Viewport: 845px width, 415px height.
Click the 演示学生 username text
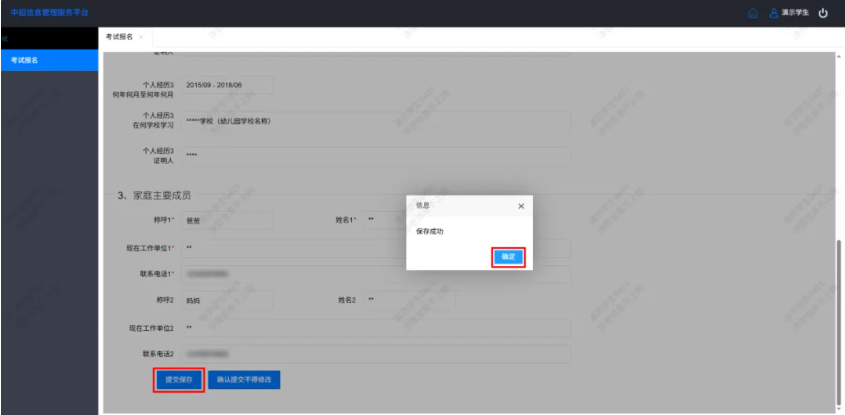tap(795, 13)
